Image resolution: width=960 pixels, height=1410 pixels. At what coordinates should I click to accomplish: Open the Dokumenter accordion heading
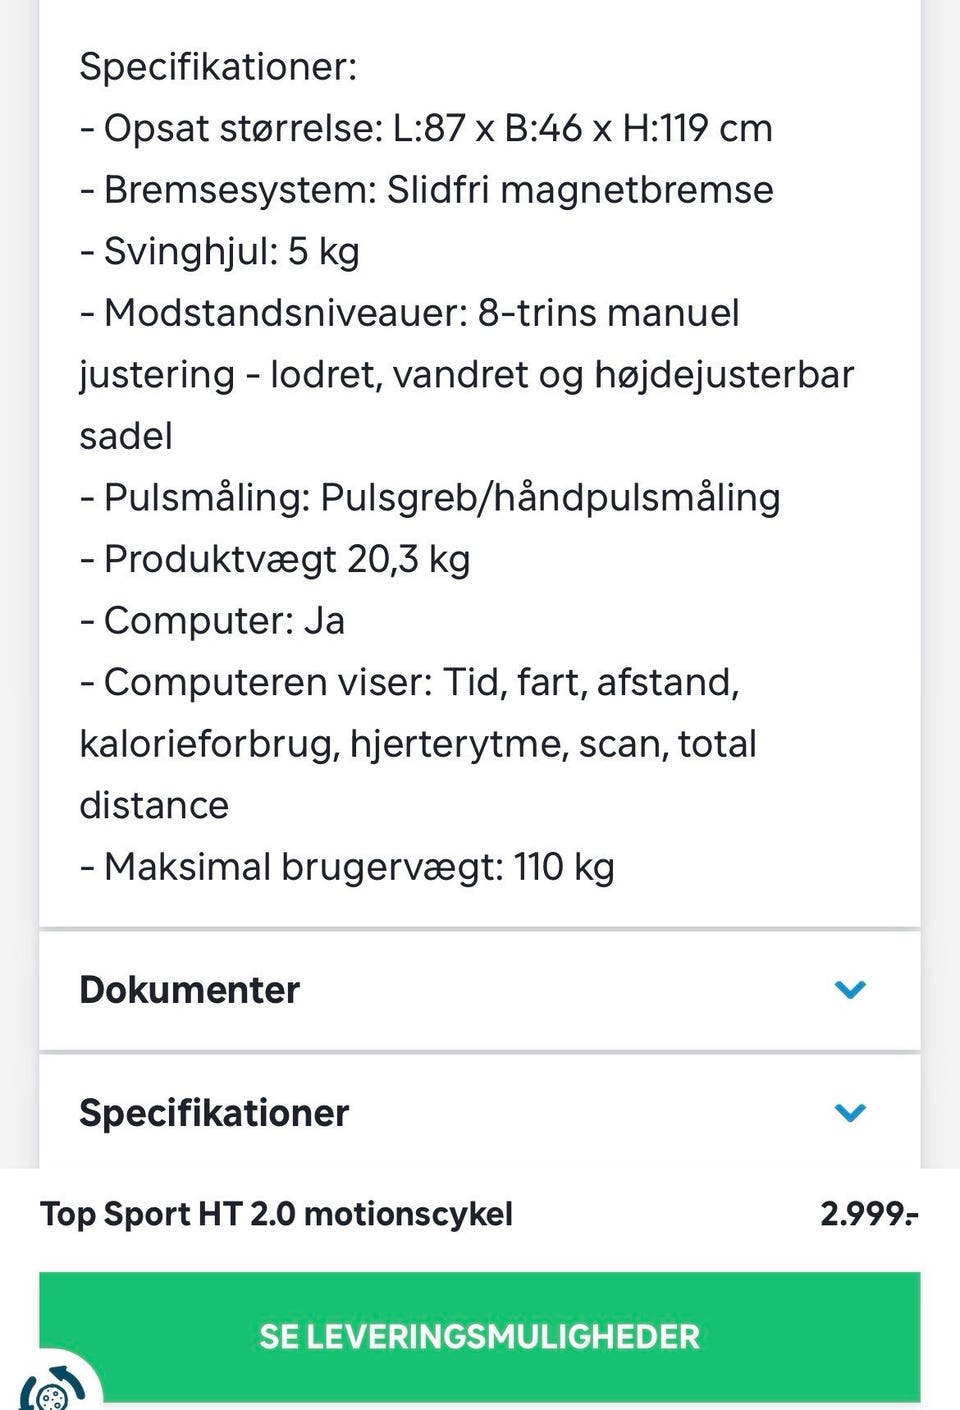click(190, 990)
